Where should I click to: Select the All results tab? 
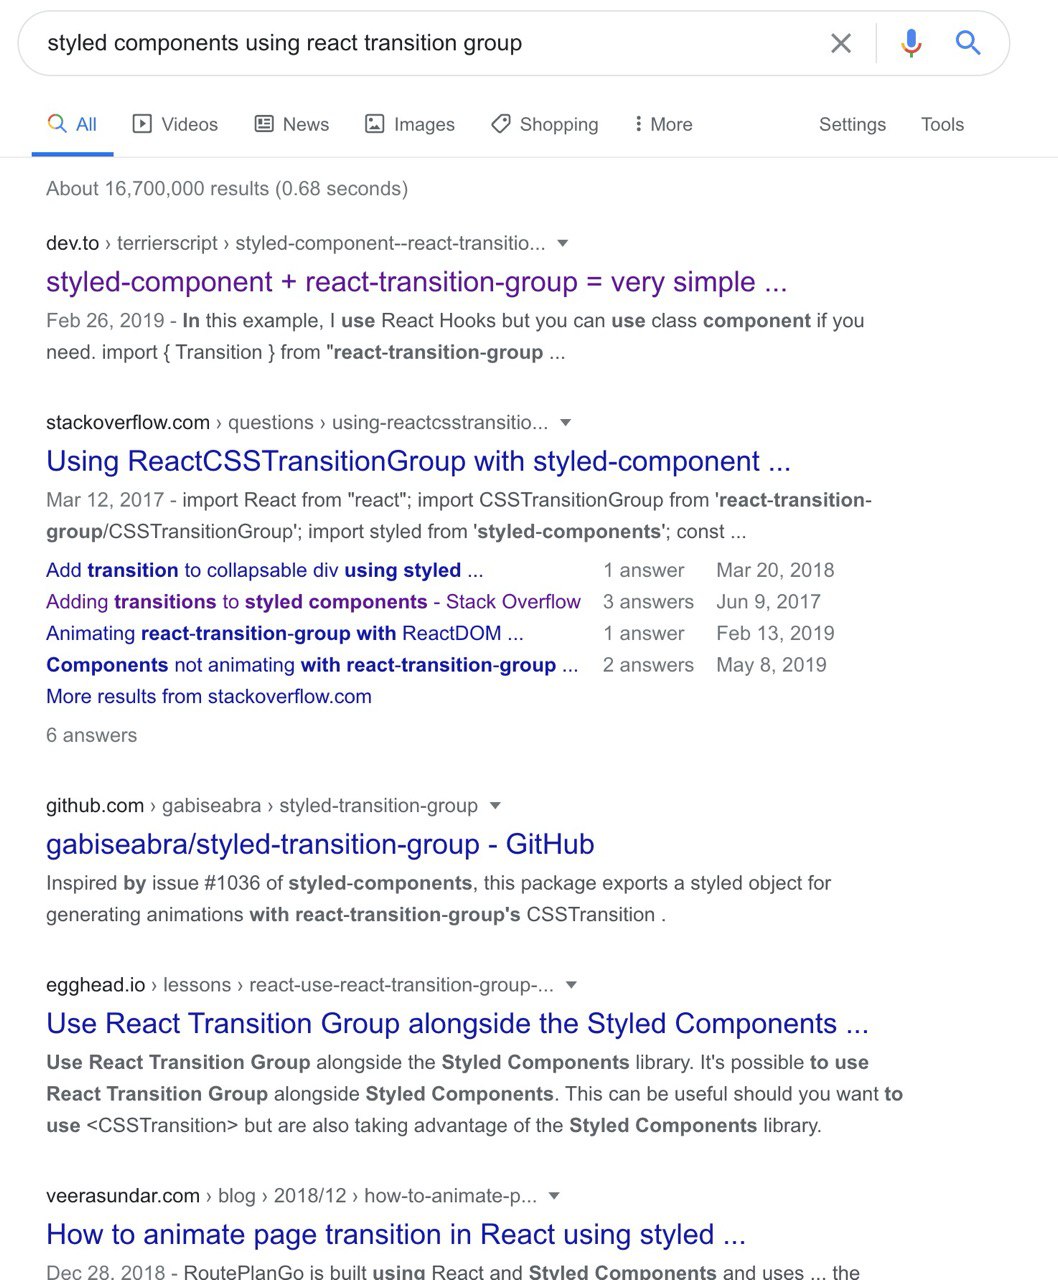coord(72,125)
